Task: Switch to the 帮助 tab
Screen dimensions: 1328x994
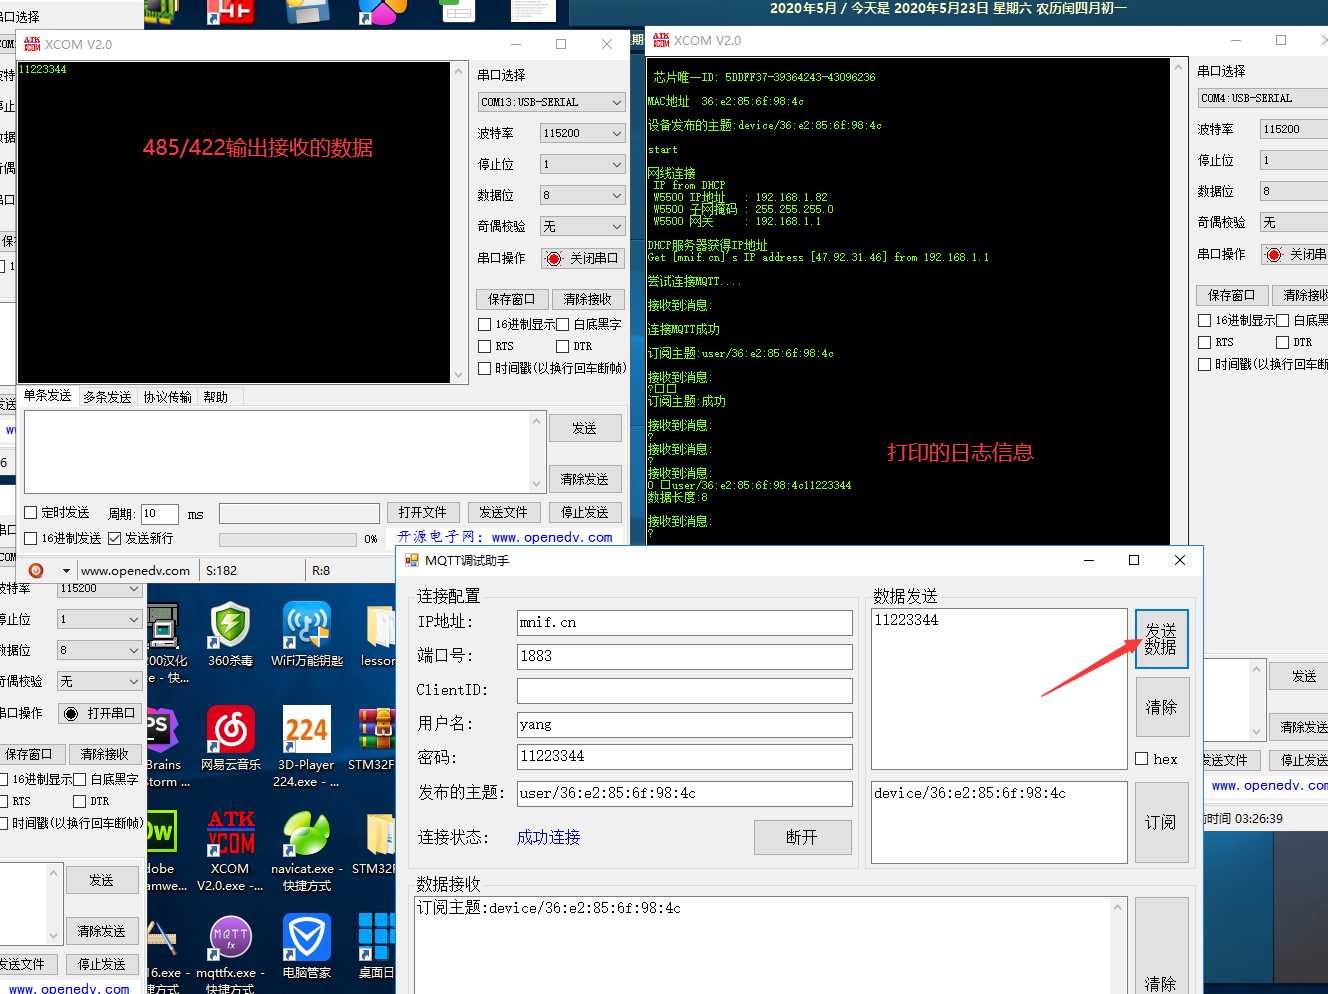Action: [216, 397]
